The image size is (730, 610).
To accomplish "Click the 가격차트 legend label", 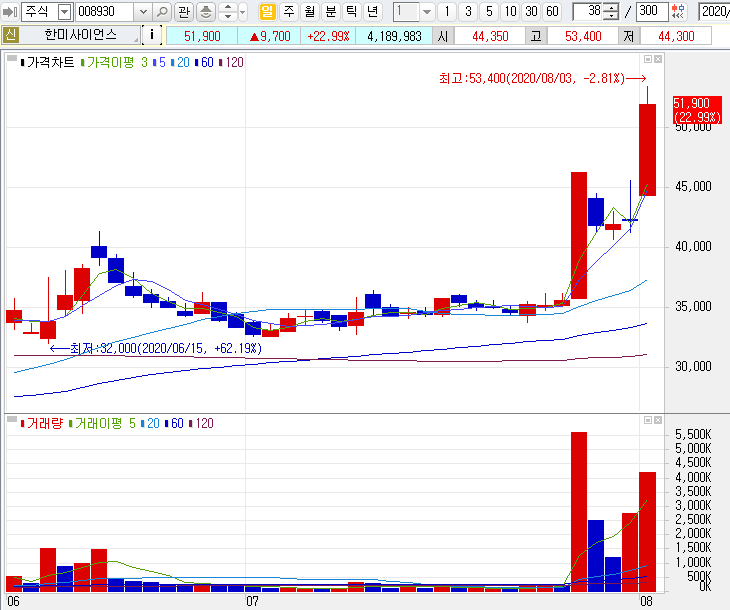I will 47,62.
